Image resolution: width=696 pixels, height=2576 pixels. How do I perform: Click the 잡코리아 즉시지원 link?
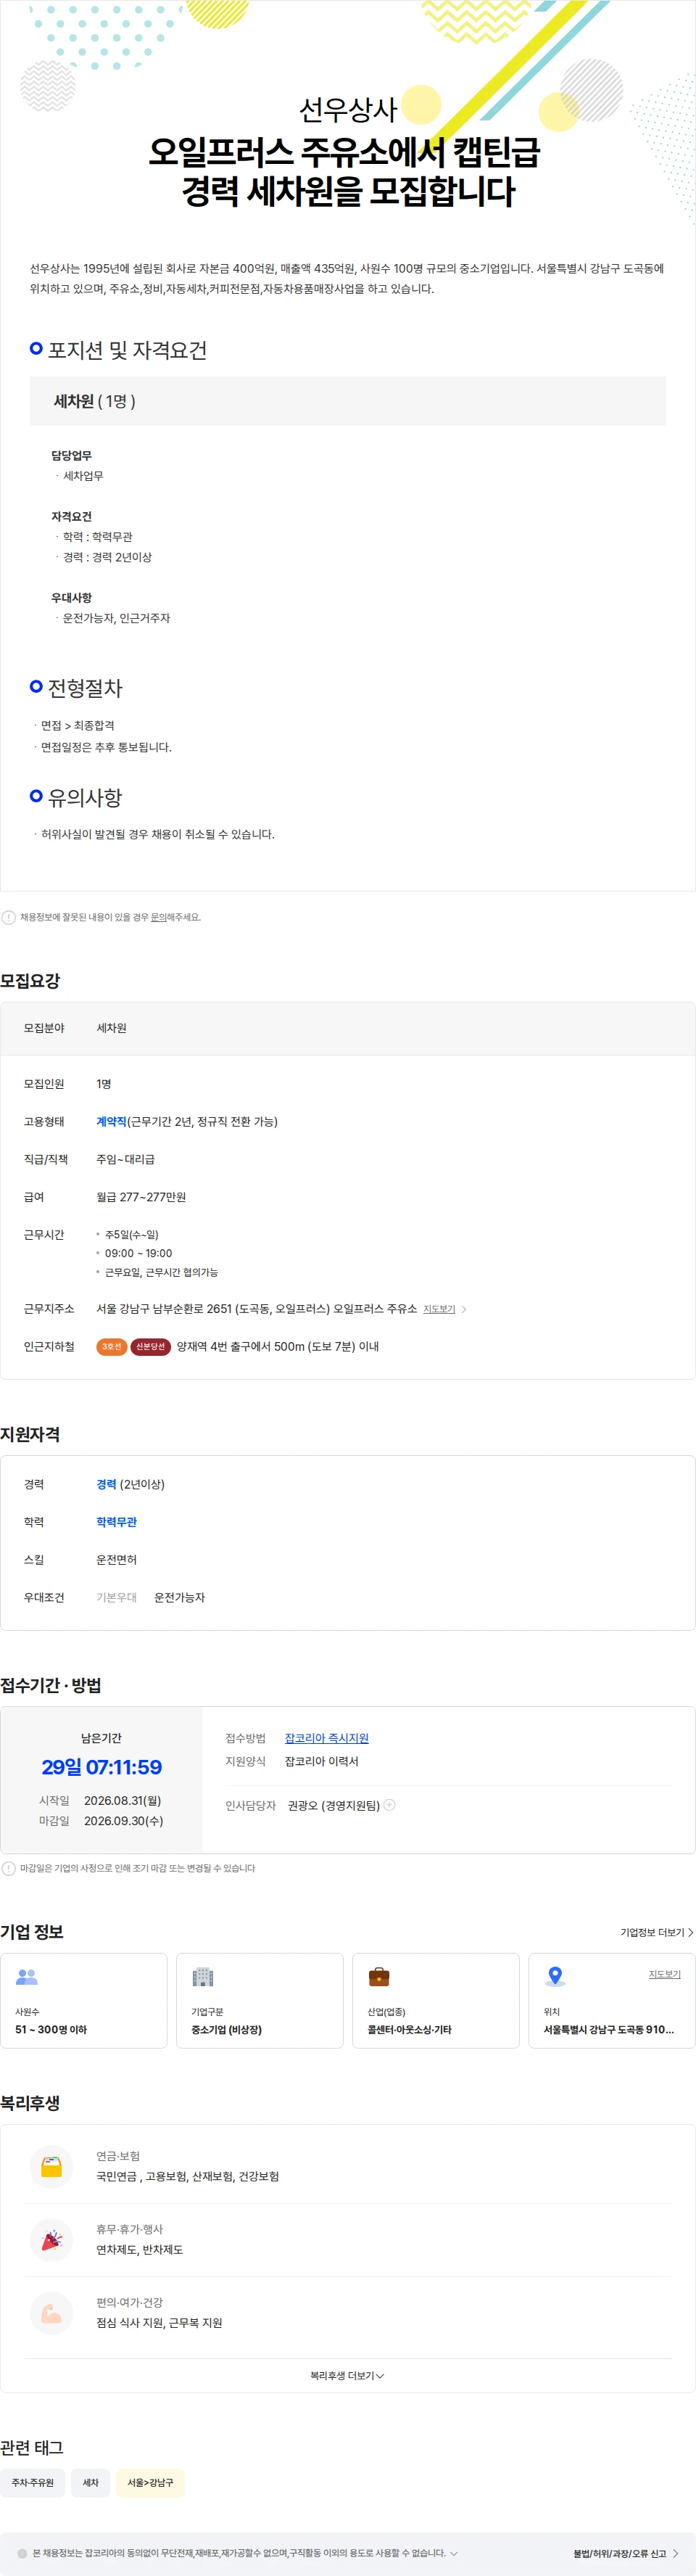(x=326, y=1738)
